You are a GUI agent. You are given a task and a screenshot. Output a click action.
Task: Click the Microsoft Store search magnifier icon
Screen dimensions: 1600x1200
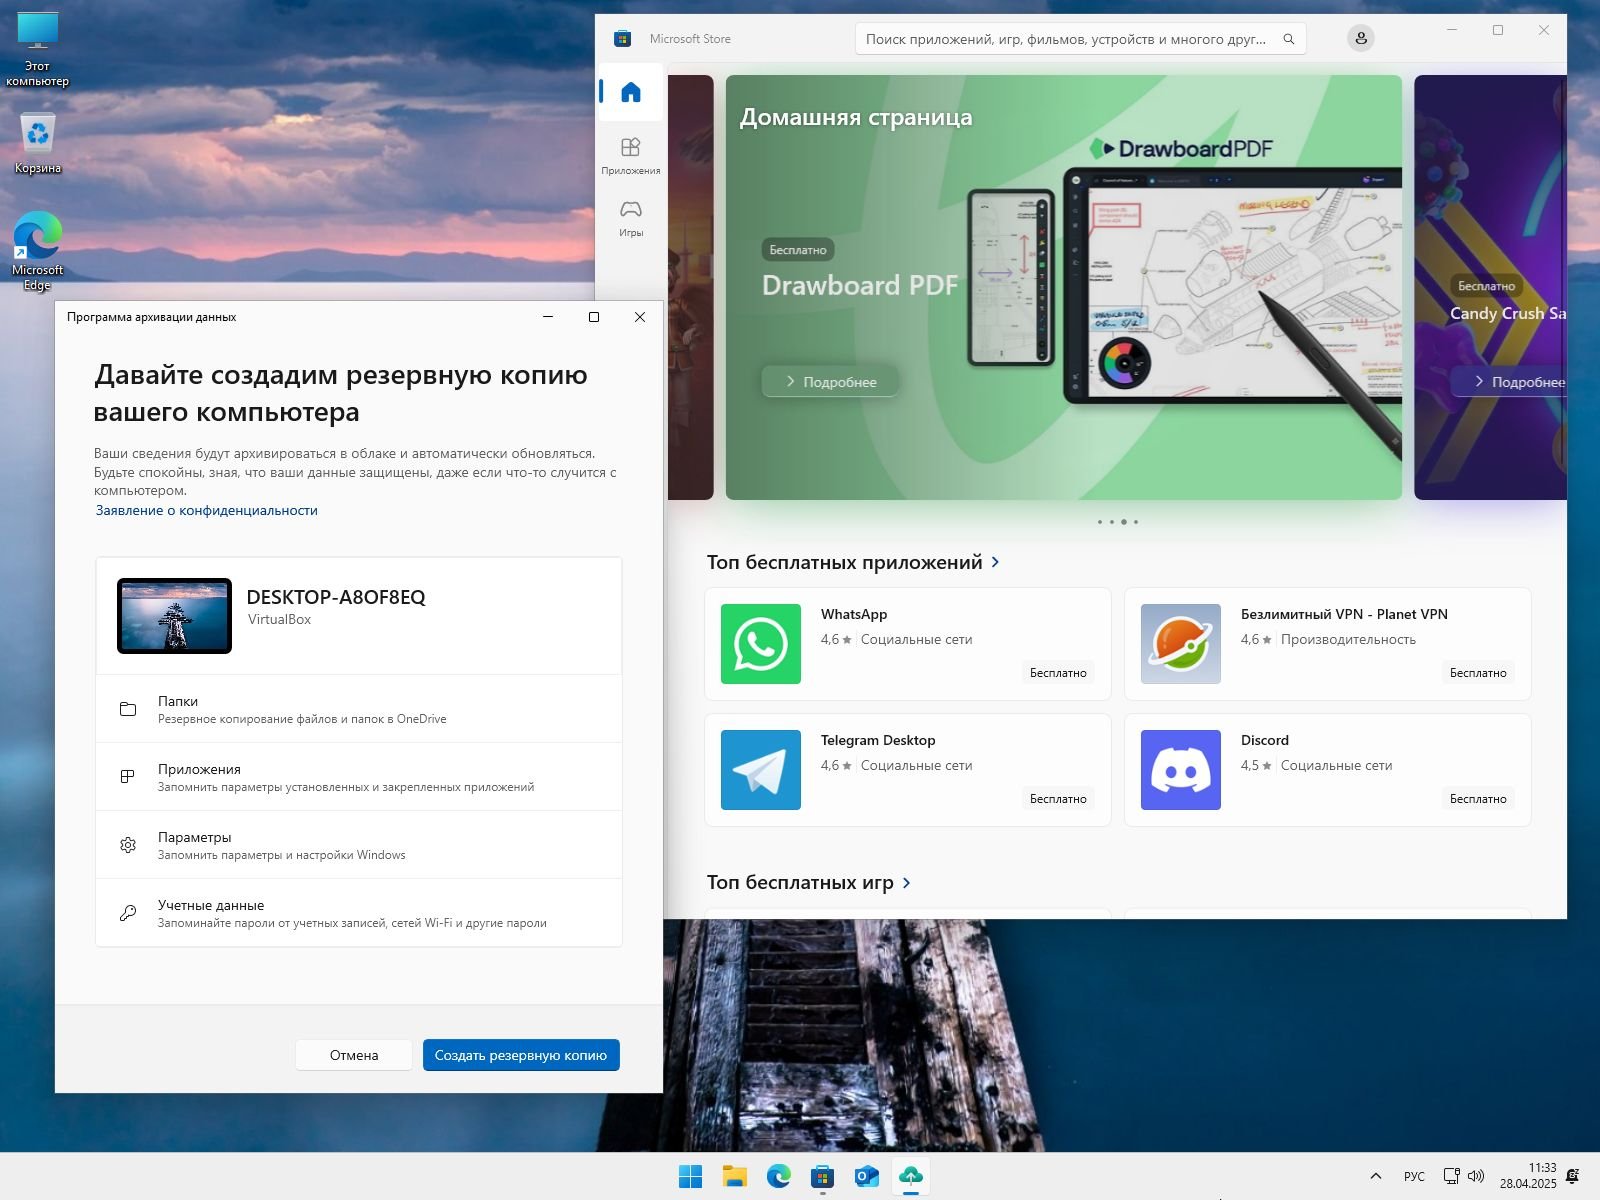coord(1289,39)
